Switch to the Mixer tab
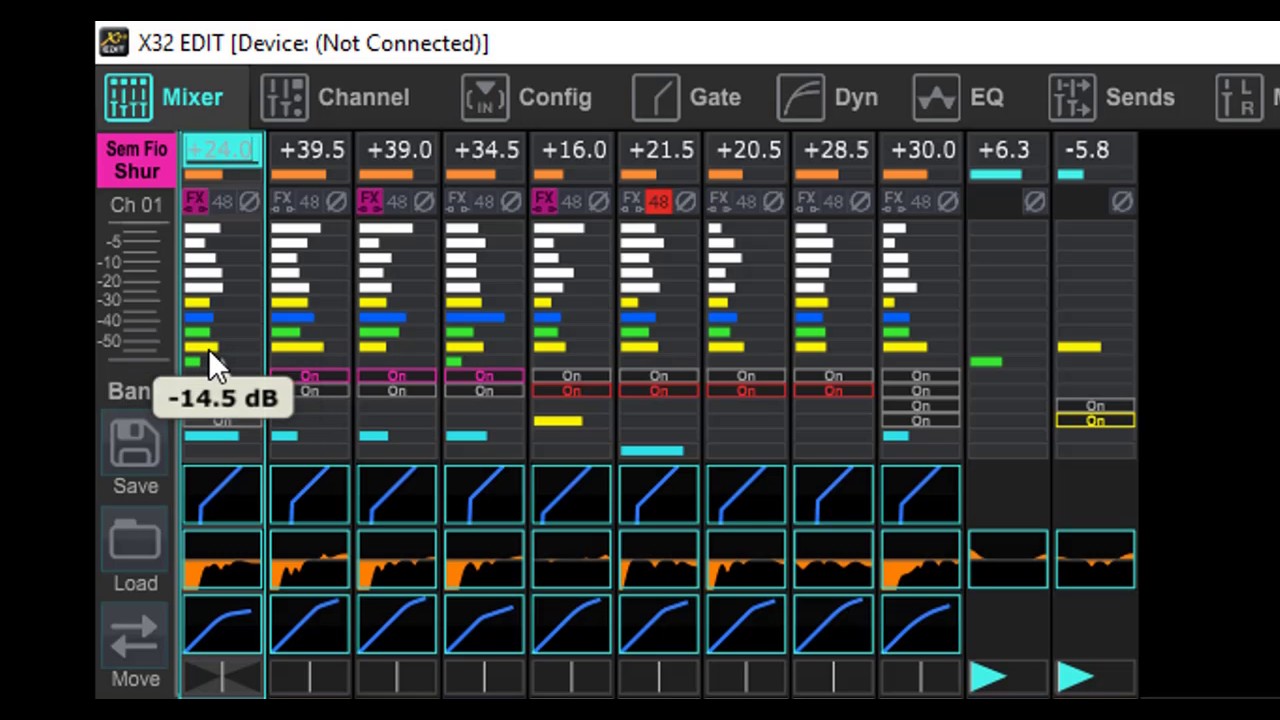 (164, 98)
